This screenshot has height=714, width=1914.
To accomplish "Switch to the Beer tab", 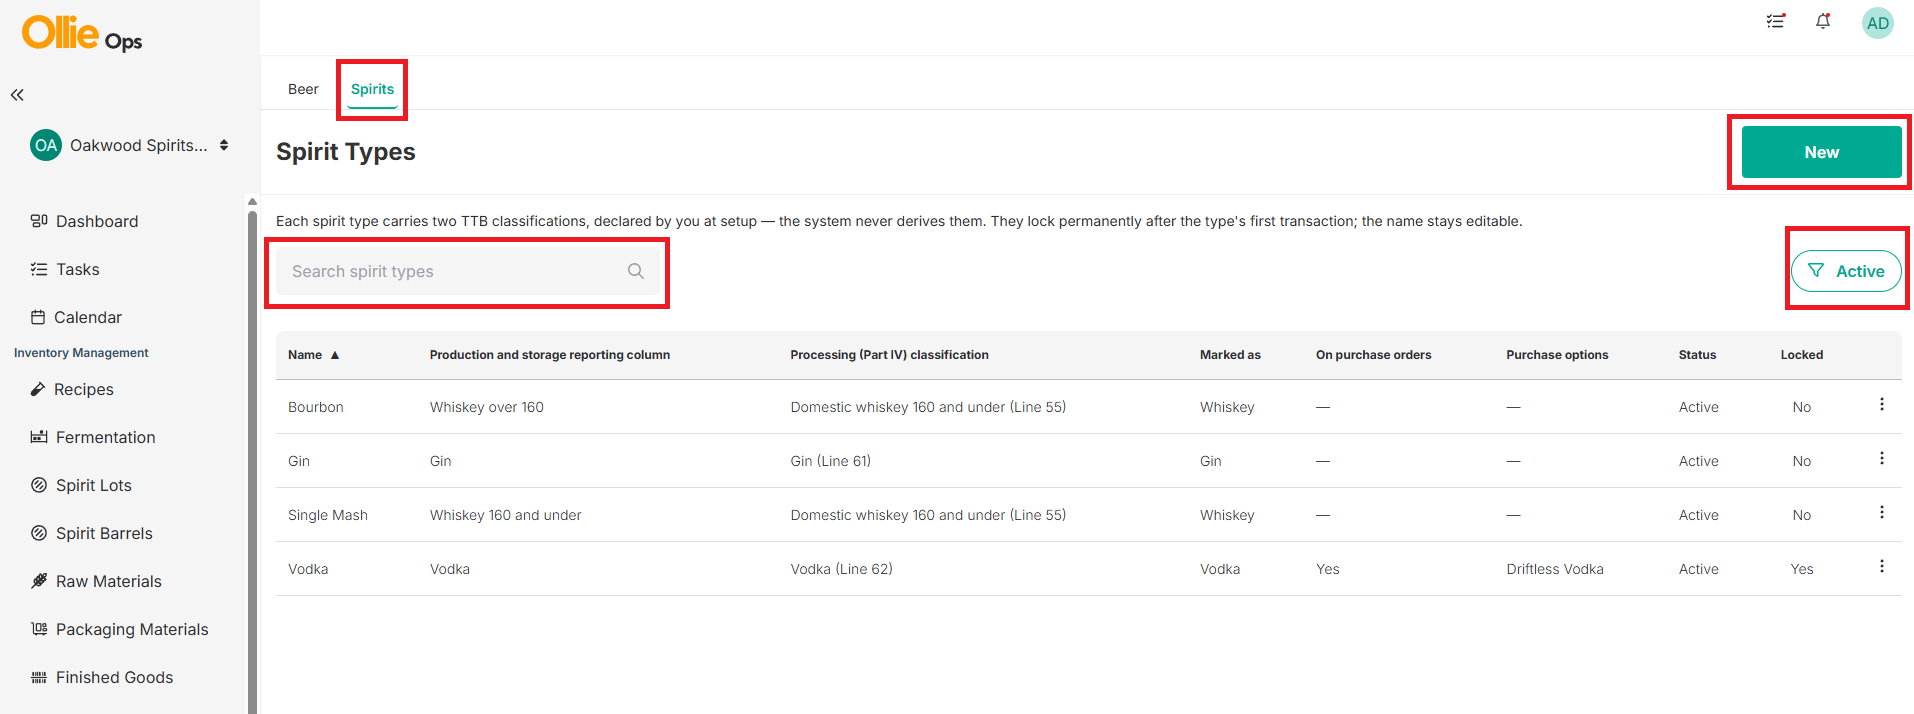I will tap(303, 89).
